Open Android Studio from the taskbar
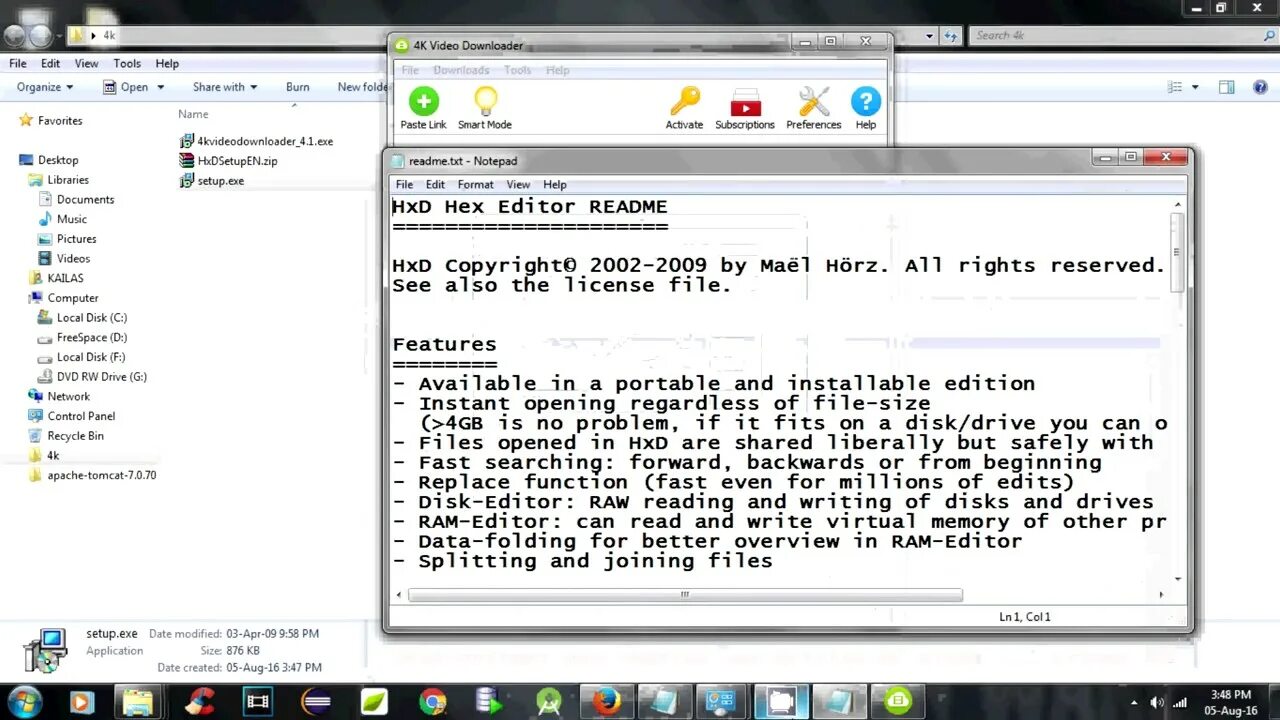 [x=548, y=702]
